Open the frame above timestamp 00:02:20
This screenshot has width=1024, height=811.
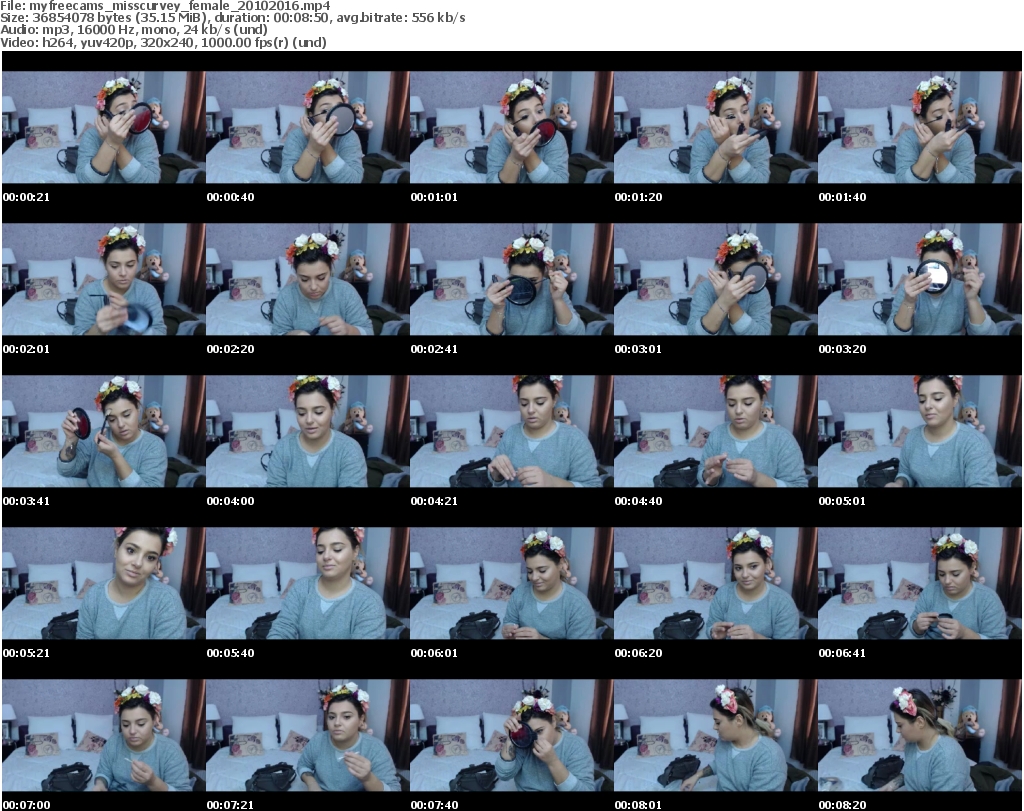pyautogui.click(x=308, y=279)
